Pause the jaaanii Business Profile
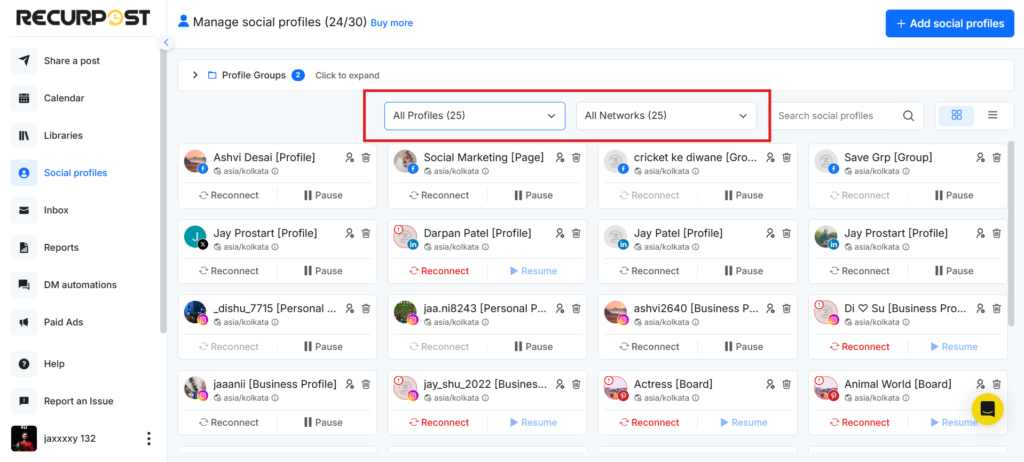The width and height of the screenshot is (1024, 462). point(323,423)
